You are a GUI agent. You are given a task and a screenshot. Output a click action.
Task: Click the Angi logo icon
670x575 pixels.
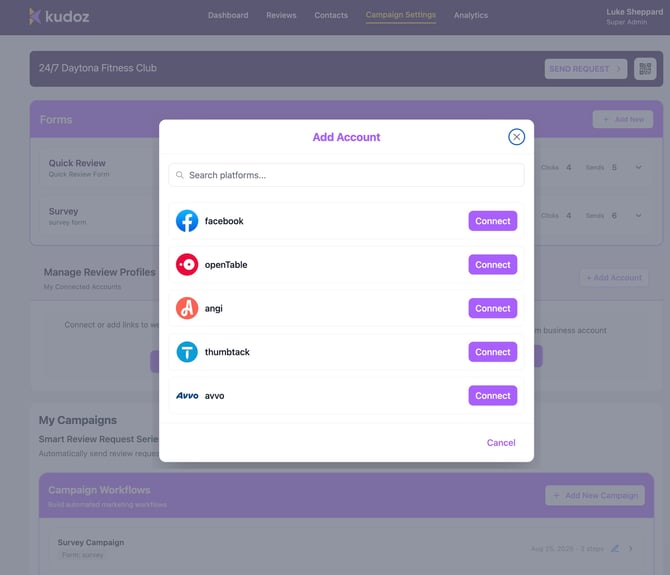[187, 308]
